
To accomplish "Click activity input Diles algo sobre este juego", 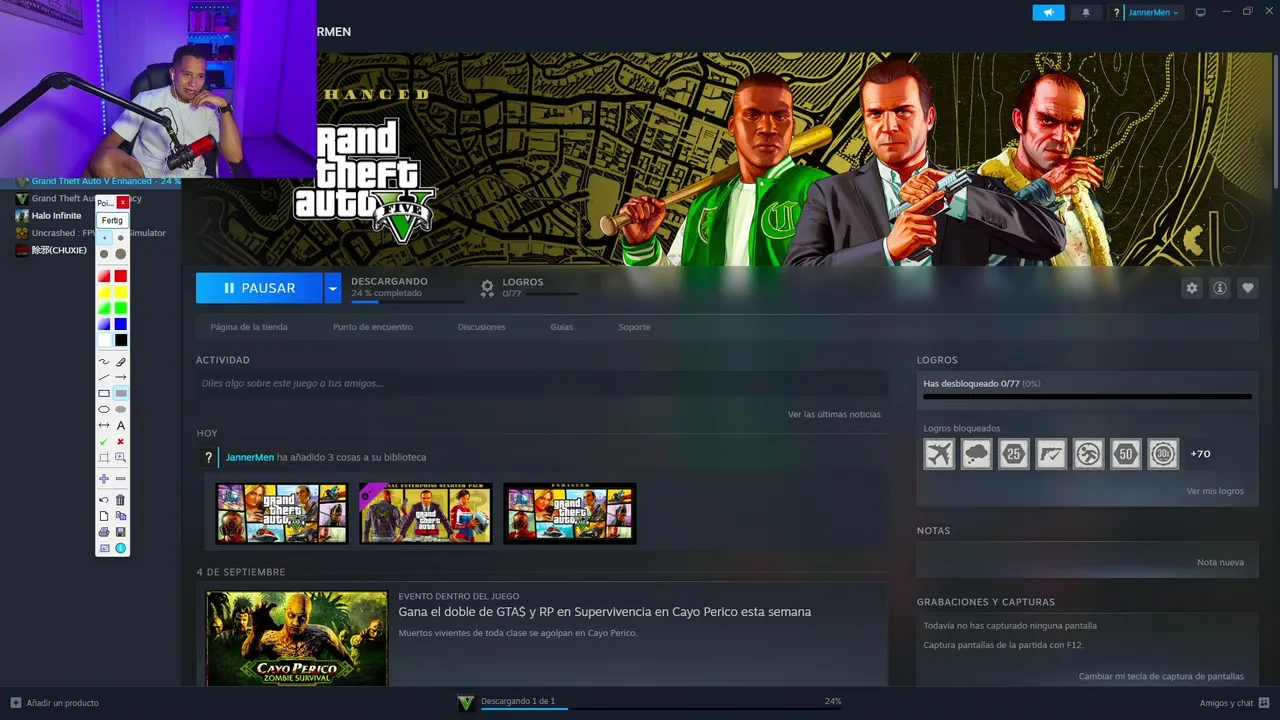I will (x=542, y=383).
